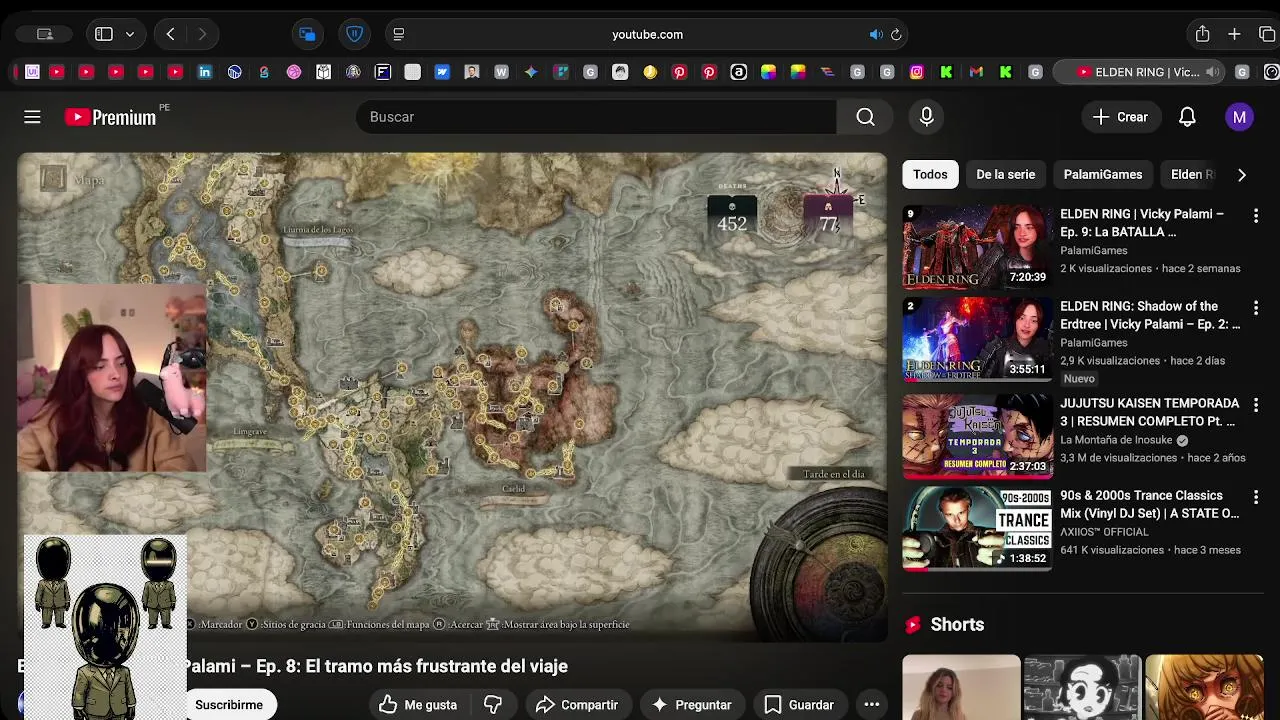Click the shield privacy icon in toolbar
The height and width of the screenshot is (720, 1280).
pyautogui.click(x=354, y=34)
